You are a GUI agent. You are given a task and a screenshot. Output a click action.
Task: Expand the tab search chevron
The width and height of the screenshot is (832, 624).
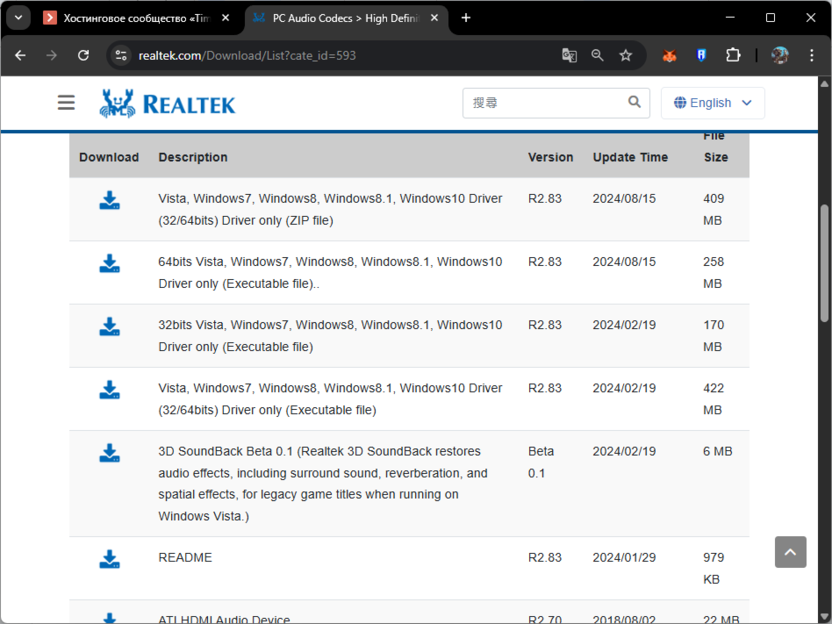click(18, 18)
